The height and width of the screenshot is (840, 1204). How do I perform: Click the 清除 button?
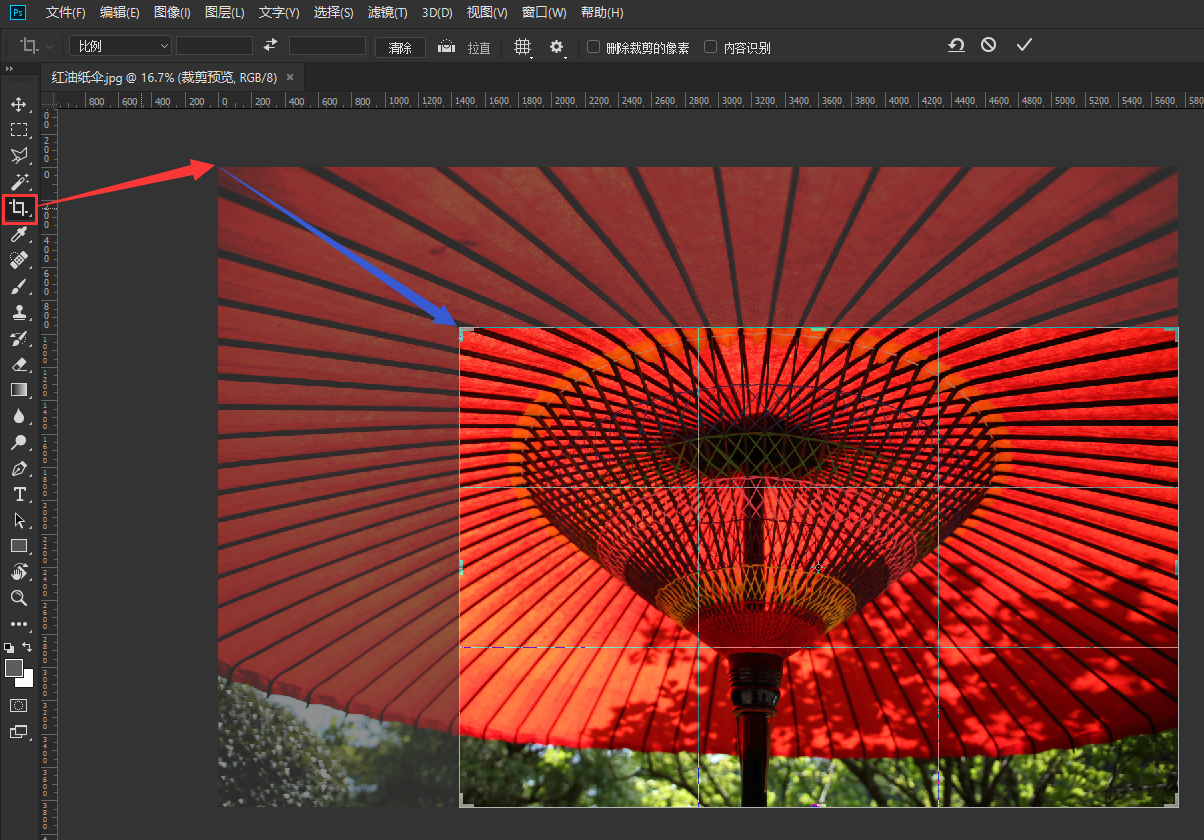(x=400, y=47)
